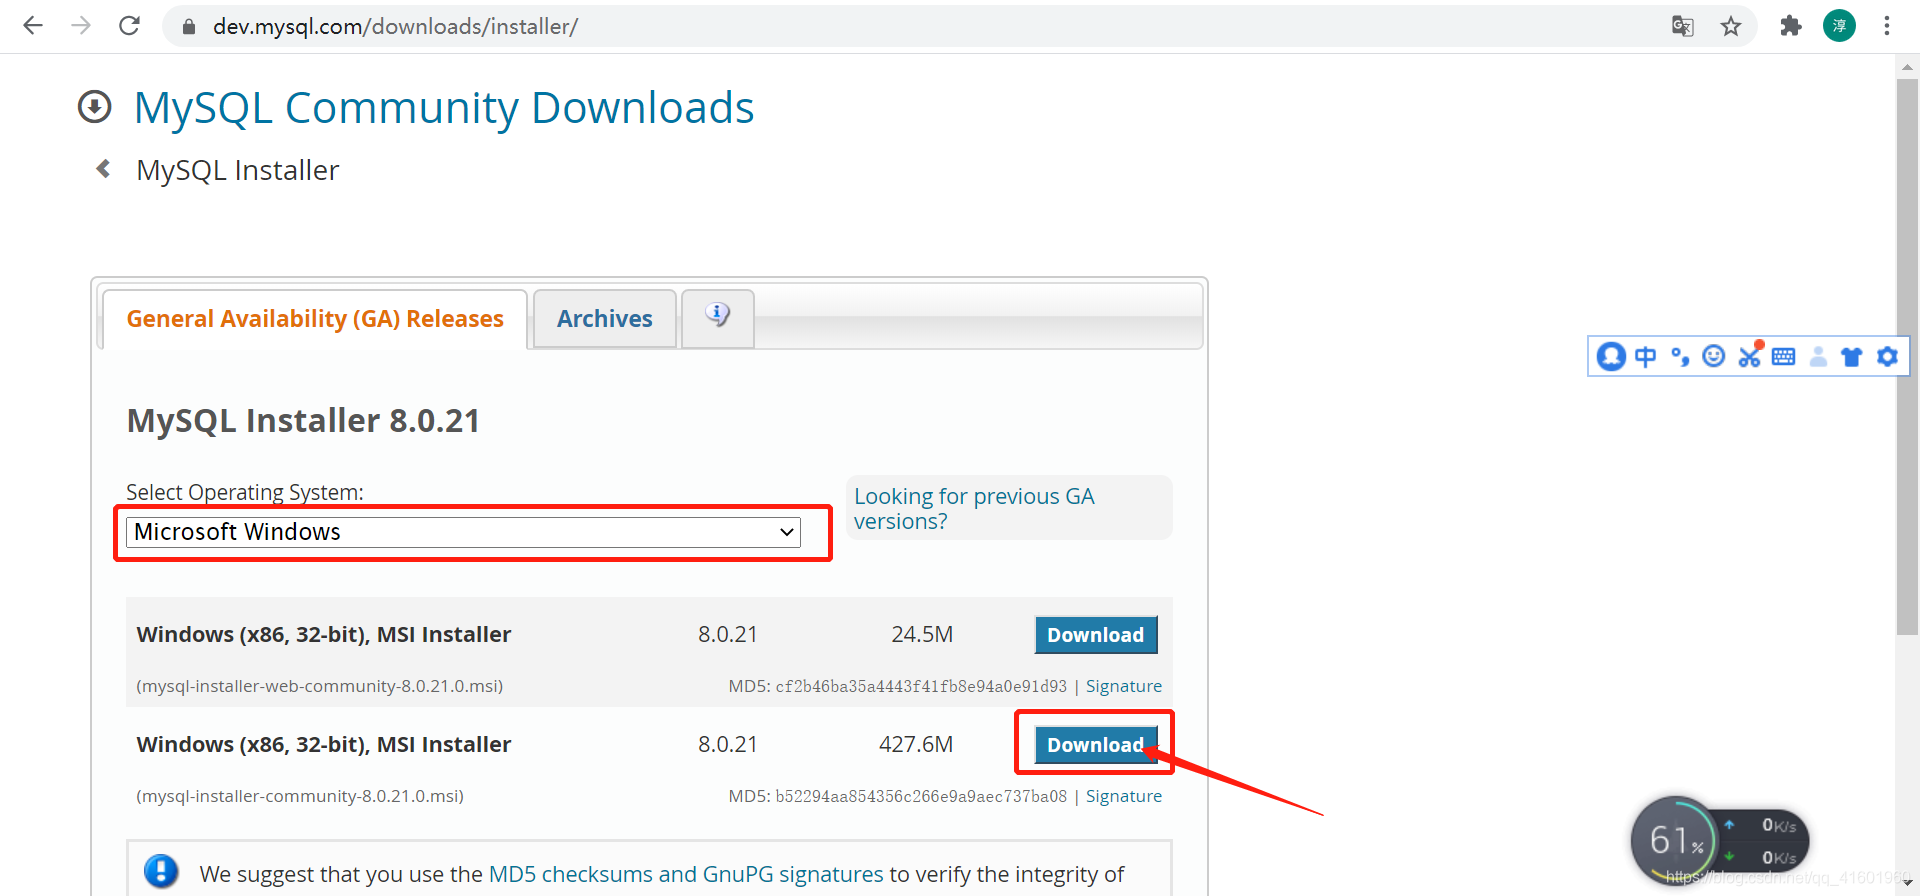
Task: Download the 427.6M MSI installer
Action: (1096, 745)
